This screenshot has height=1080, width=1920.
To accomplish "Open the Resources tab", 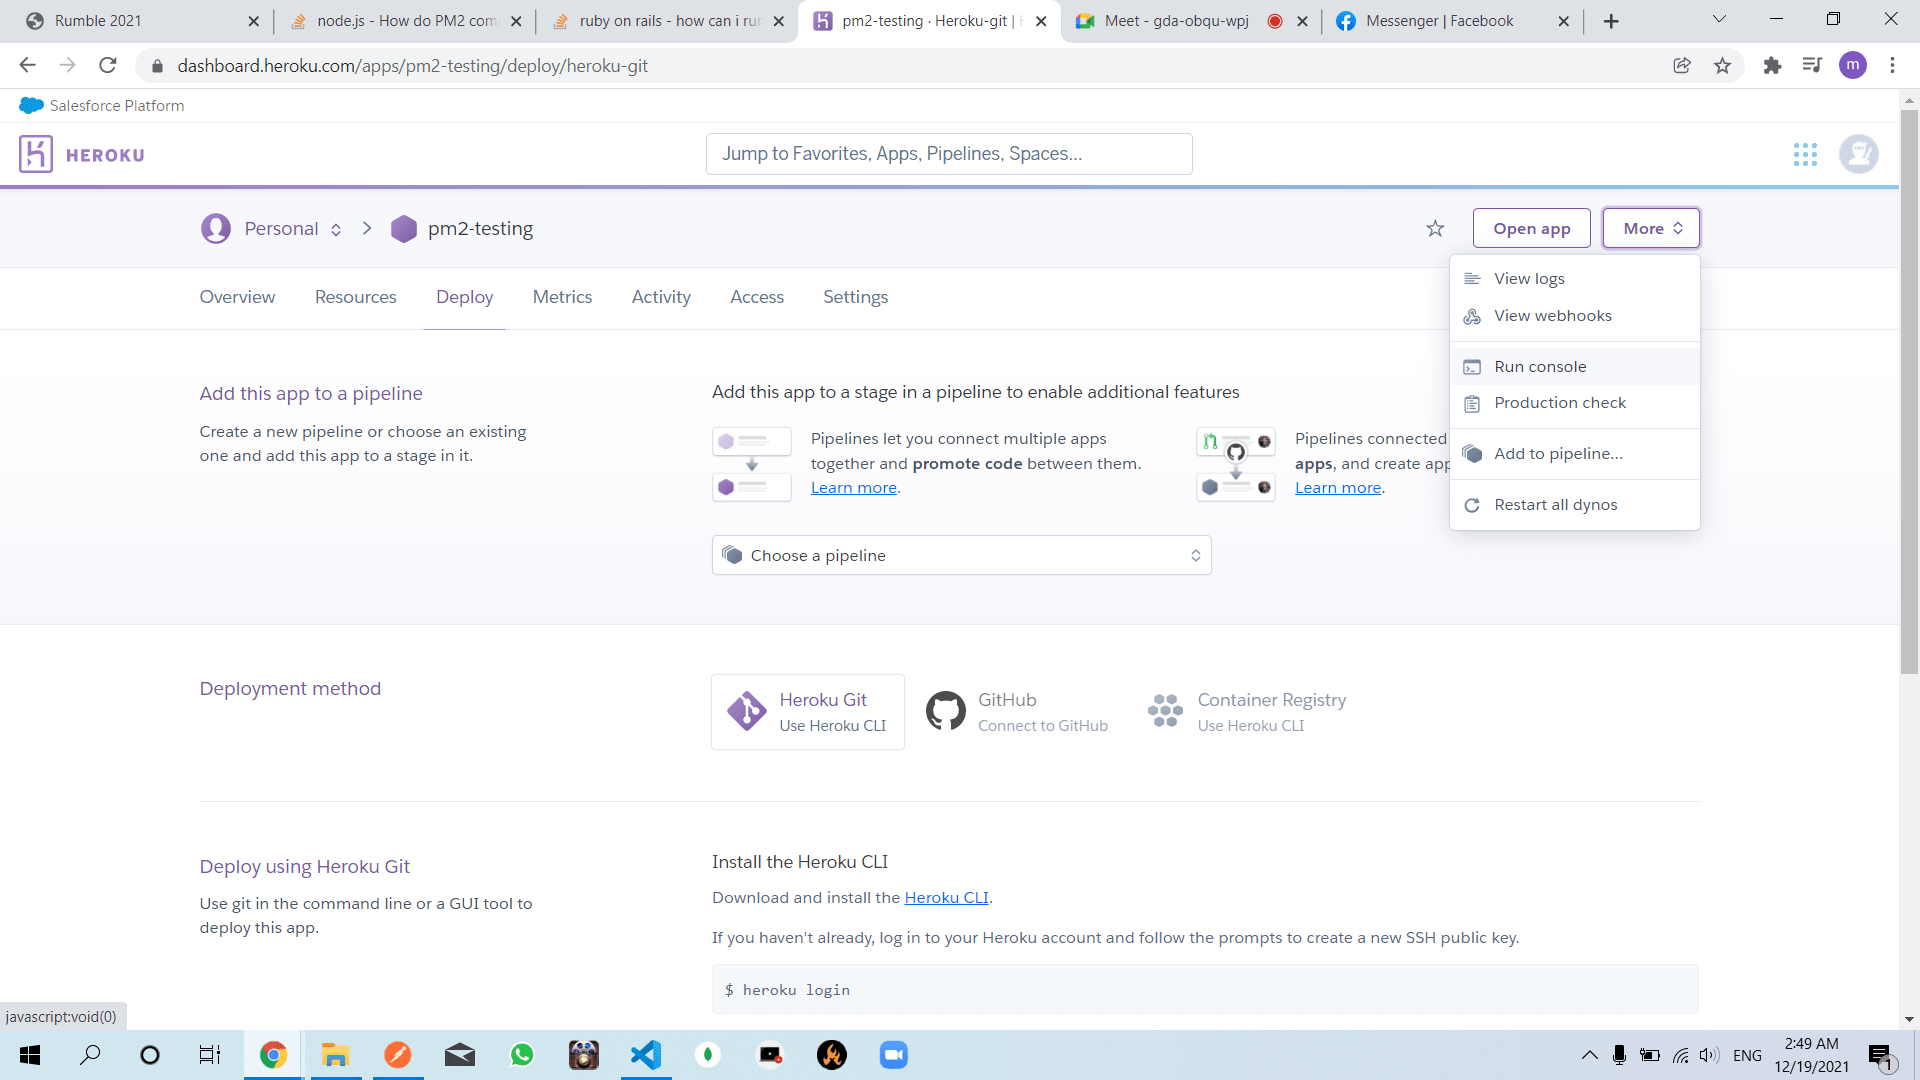I will coord(355,297).
